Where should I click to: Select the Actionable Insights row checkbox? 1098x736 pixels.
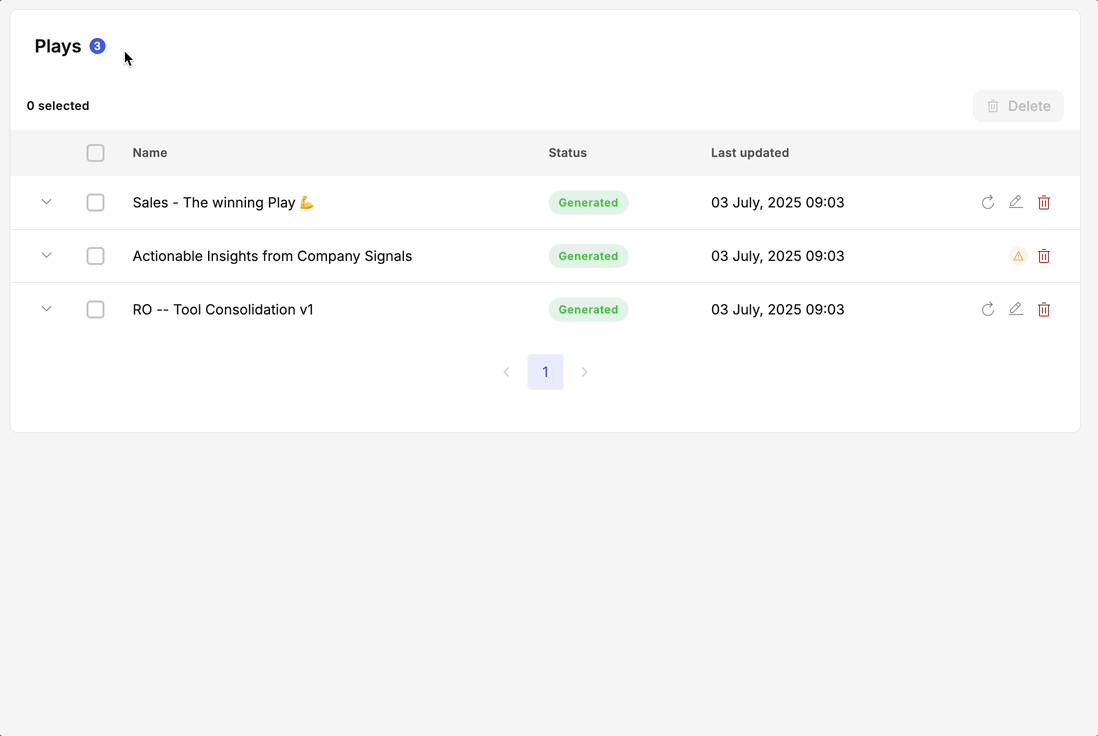click(x=95, y=256)
